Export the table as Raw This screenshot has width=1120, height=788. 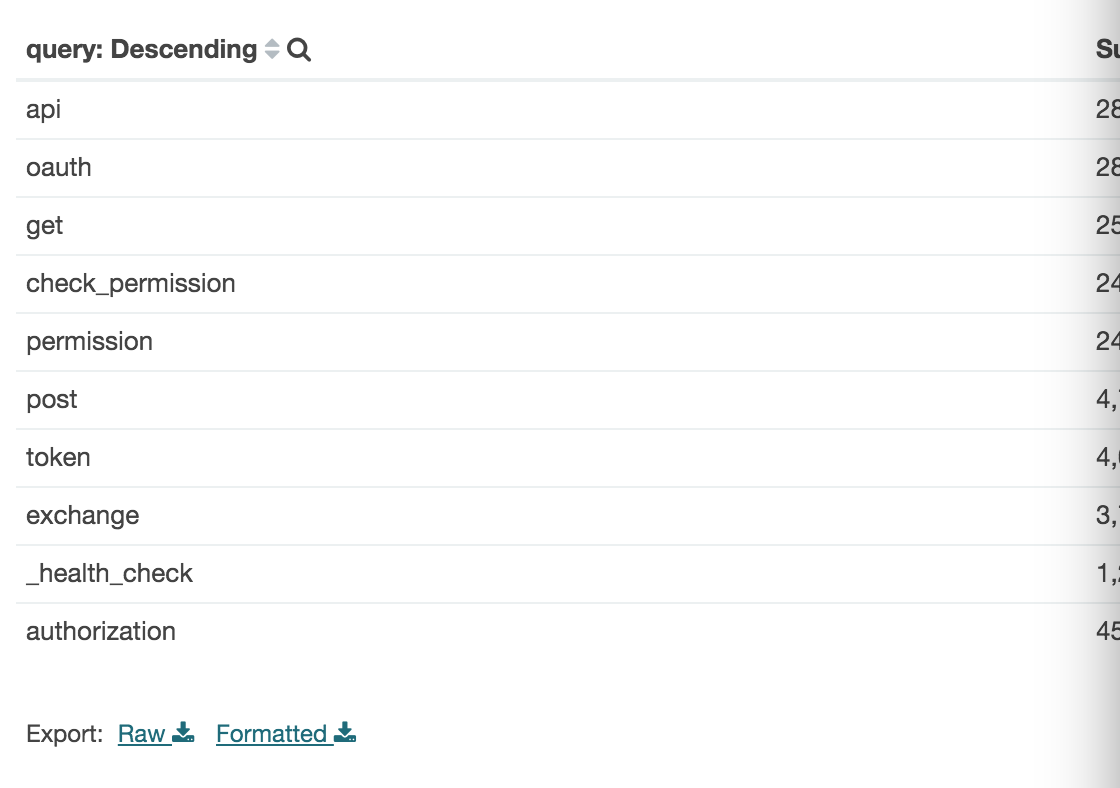pyautogui.click(x=142, y=734)
